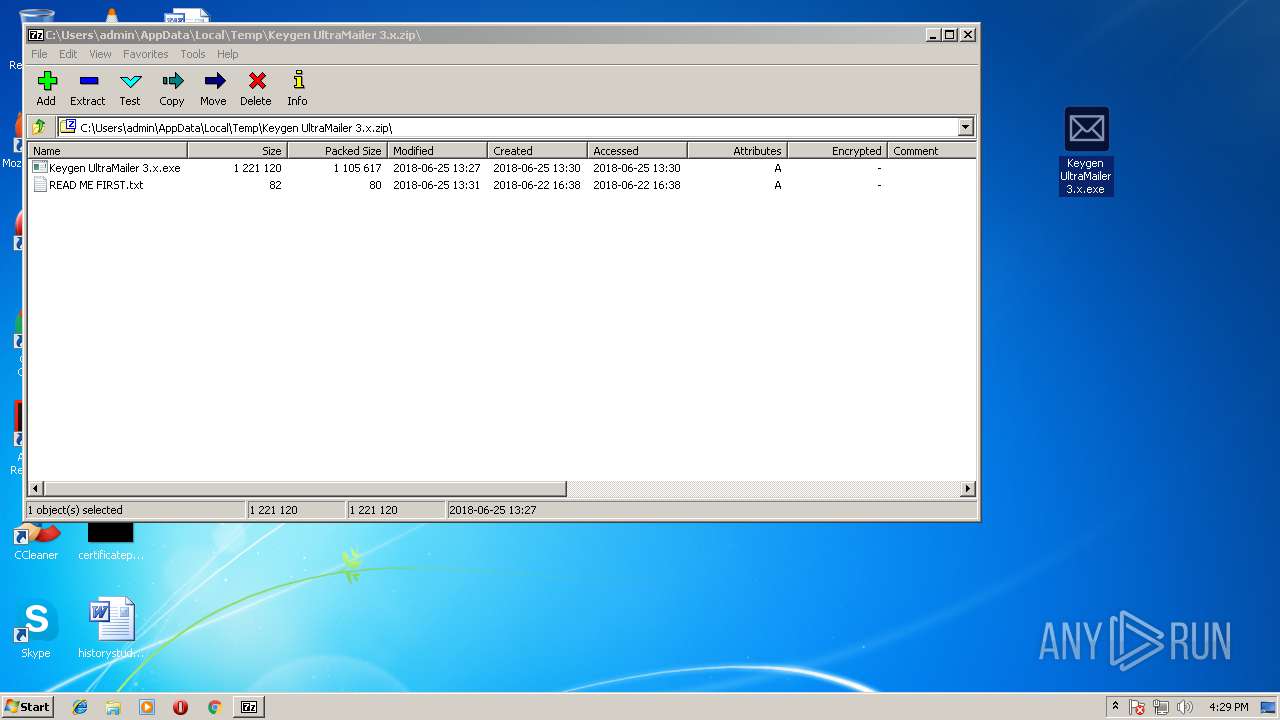This screenshot has width=1280, height=720.
Task: Click the horizontal scrollbar thumb
Action: click(x=305, y=489)
